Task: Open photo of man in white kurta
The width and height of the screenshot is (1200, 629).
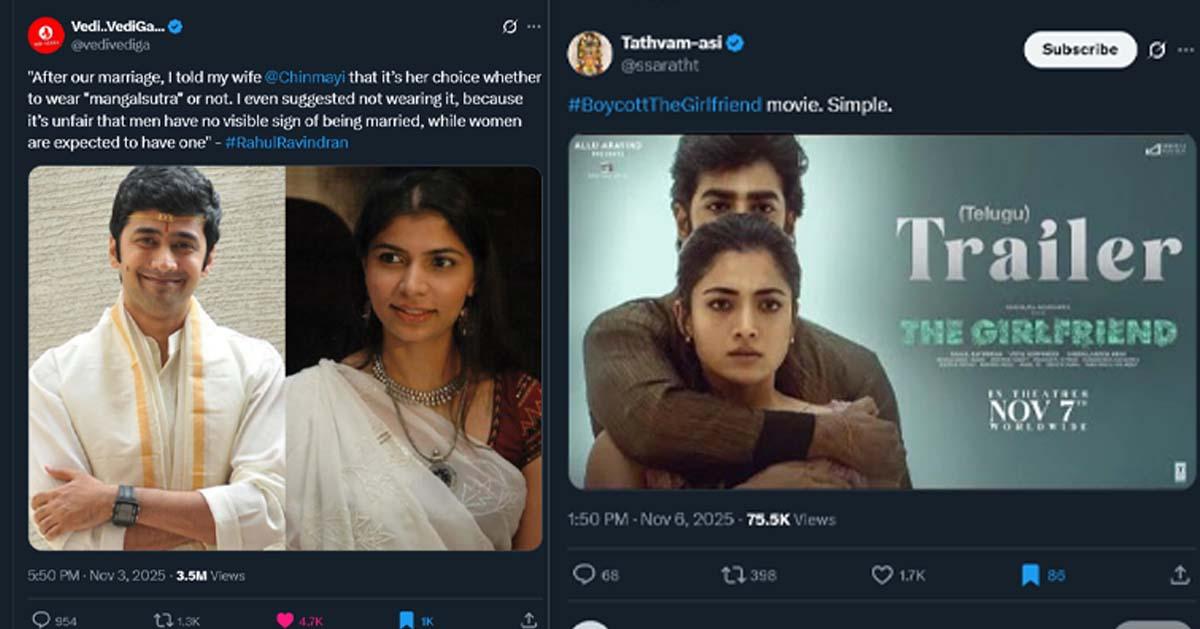Action: (157, 357)
